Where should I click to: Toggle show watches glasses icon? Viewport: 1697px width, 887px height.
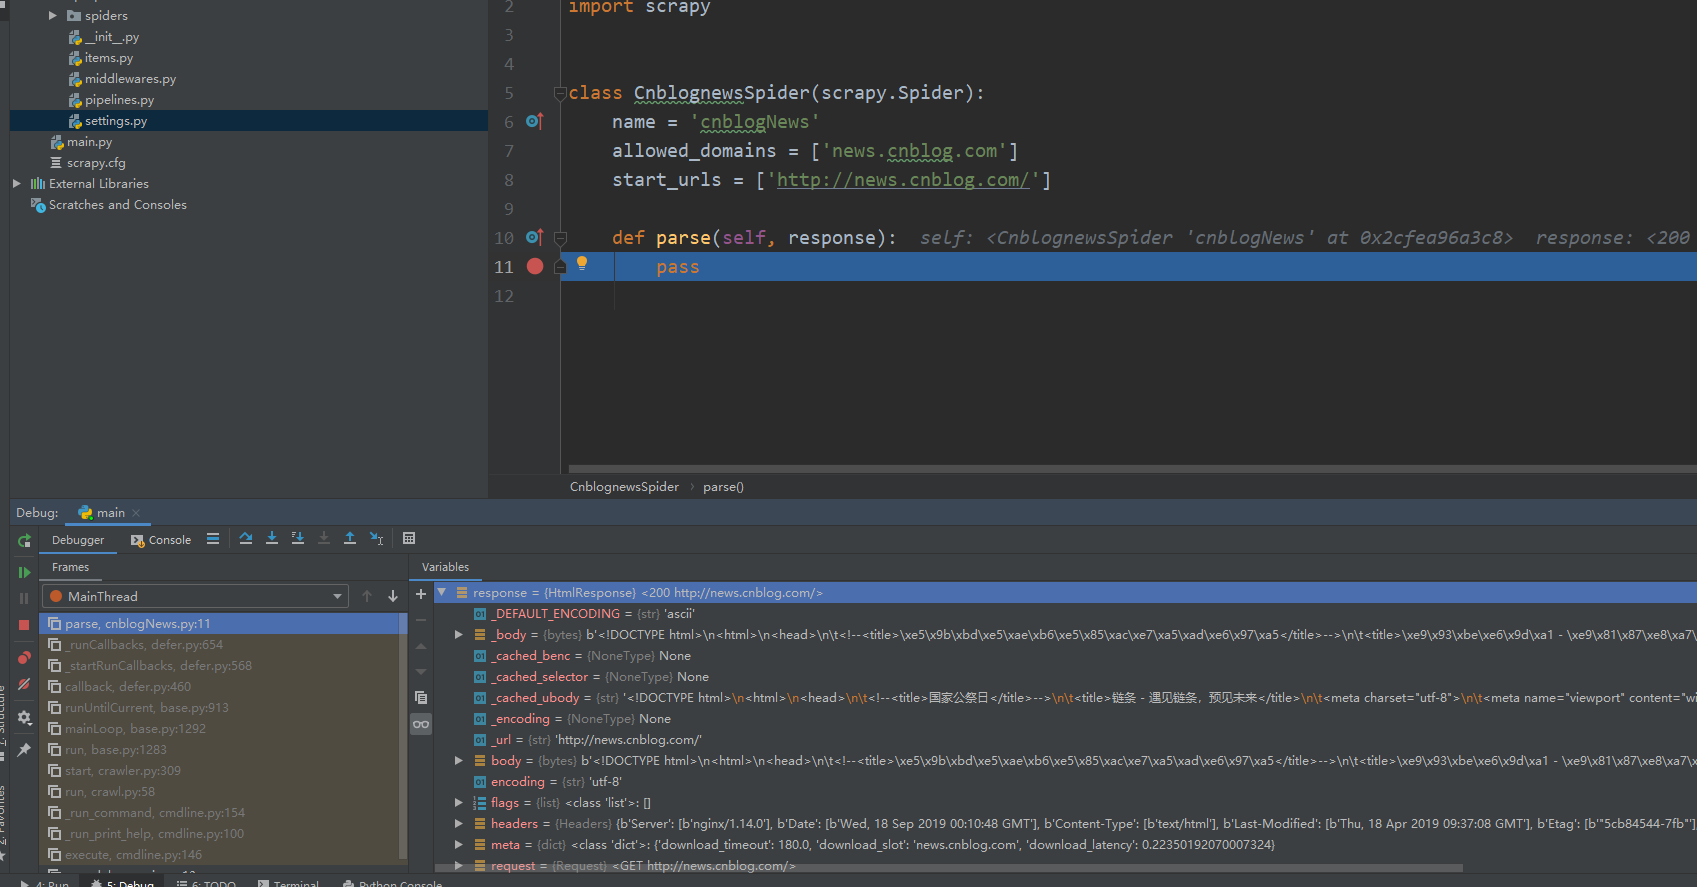click(421, 724)
